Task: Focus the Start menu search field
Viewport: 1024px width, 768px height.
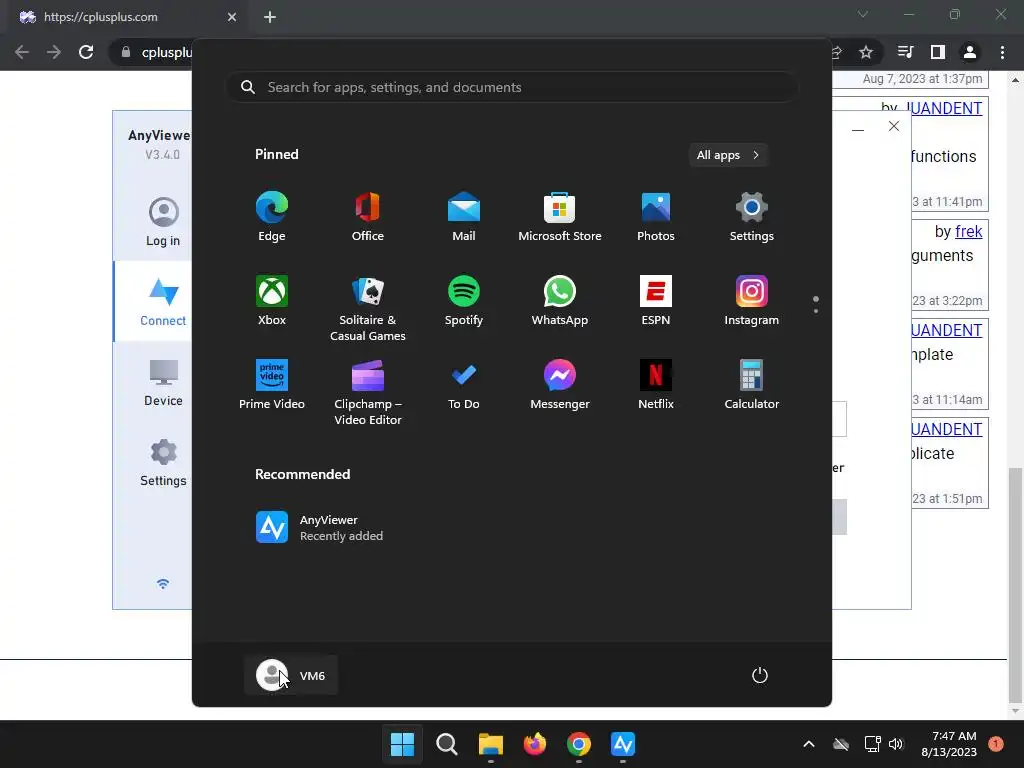Action: [x=511, y=87]
